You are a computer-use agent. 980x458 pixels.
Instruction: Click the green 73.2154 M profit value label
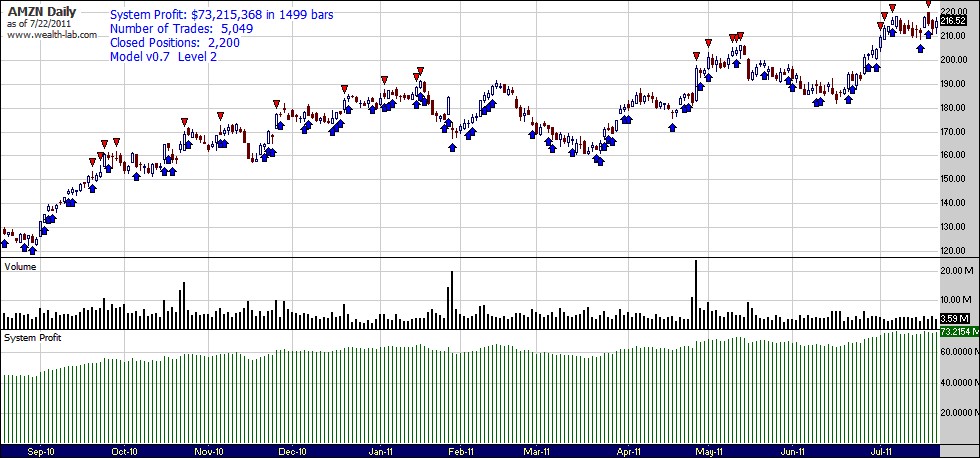(959, 331)
